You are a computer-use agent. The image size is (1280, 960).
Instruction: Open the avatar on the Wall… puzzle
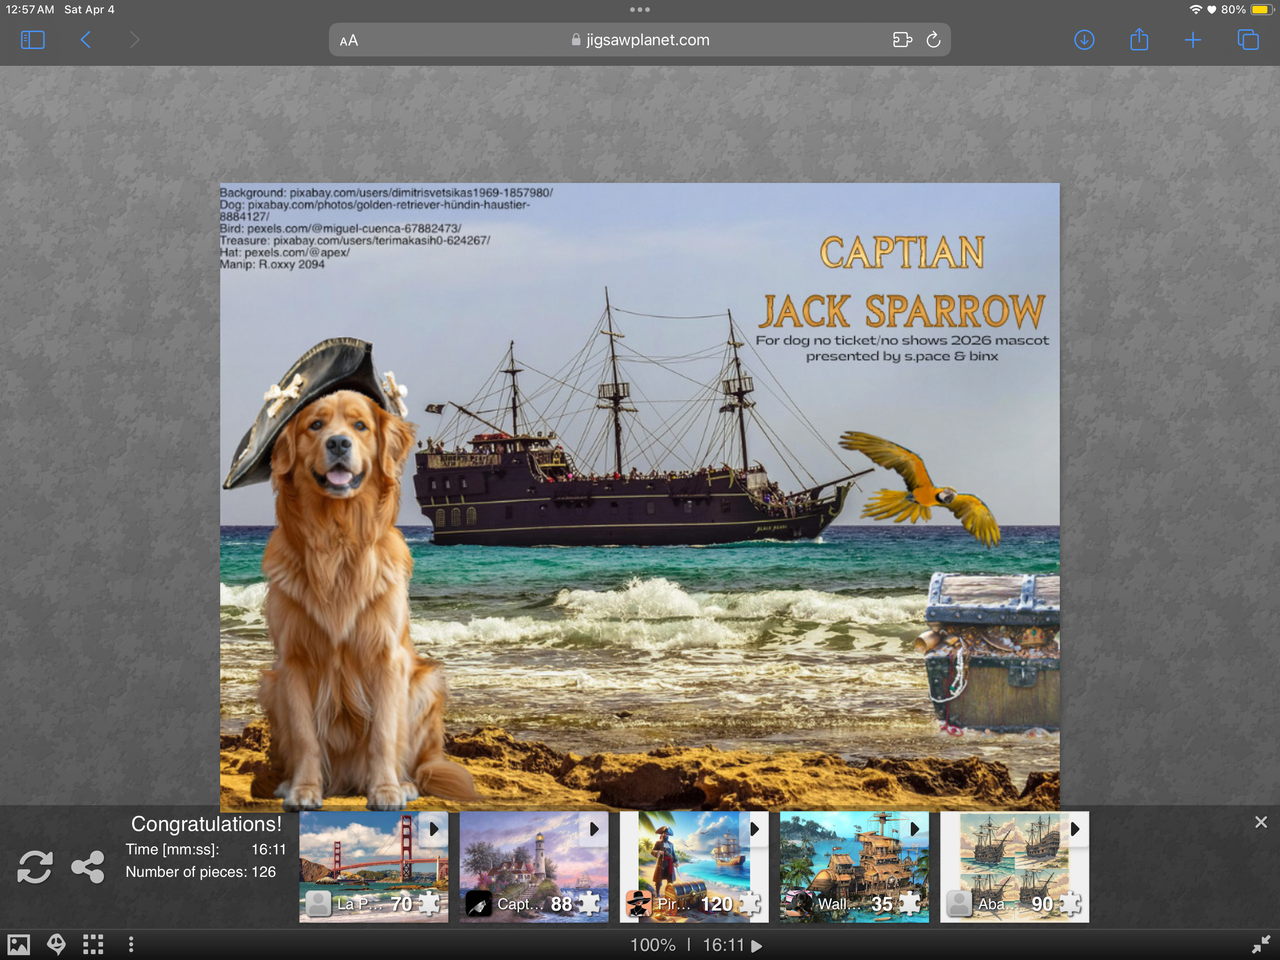pos(799,904)
